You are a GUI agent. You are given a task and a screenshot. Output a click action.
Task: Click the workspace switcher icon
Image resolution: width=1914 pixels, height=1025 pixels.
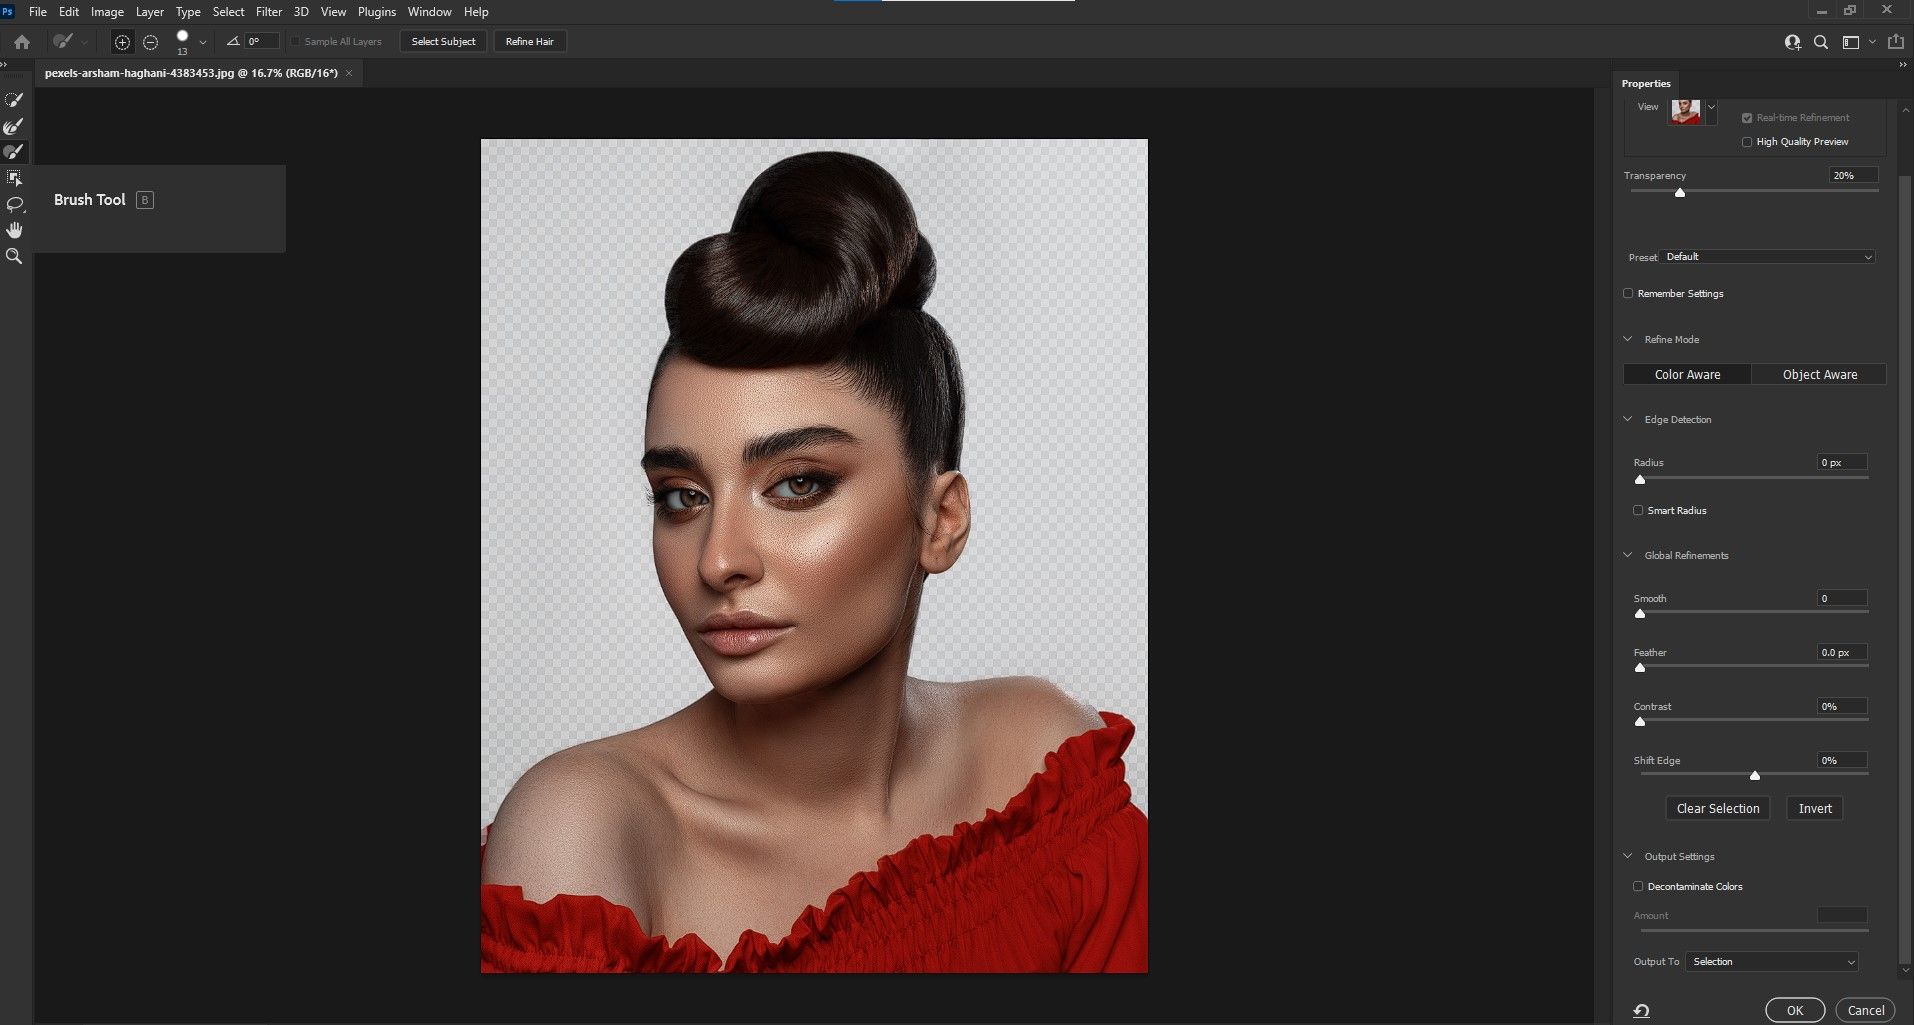(x=1851, y=42)
